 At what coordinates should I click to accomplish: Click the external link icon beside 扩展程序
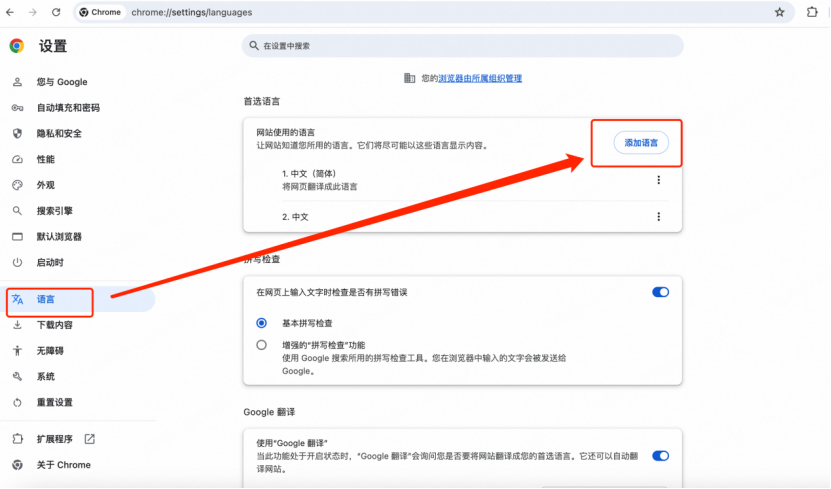[90, 439]
